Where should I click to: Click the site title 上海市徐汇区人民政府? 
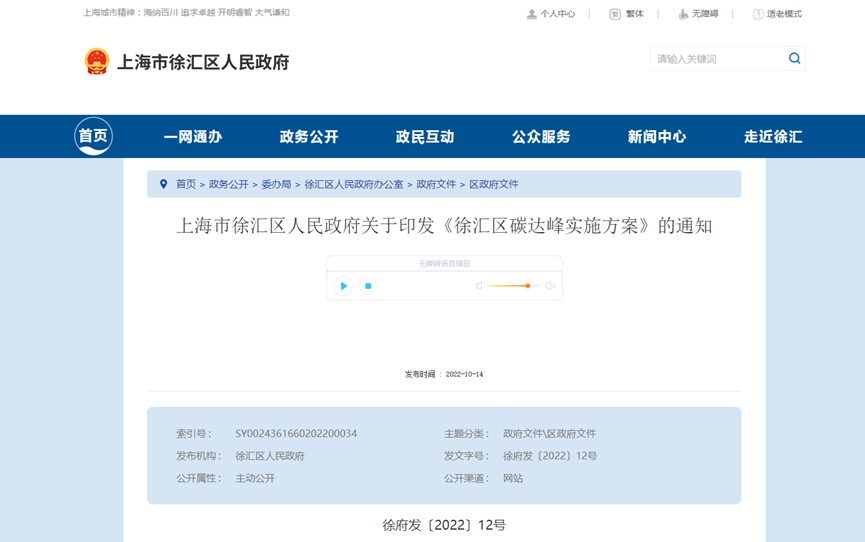click(203, 62)
